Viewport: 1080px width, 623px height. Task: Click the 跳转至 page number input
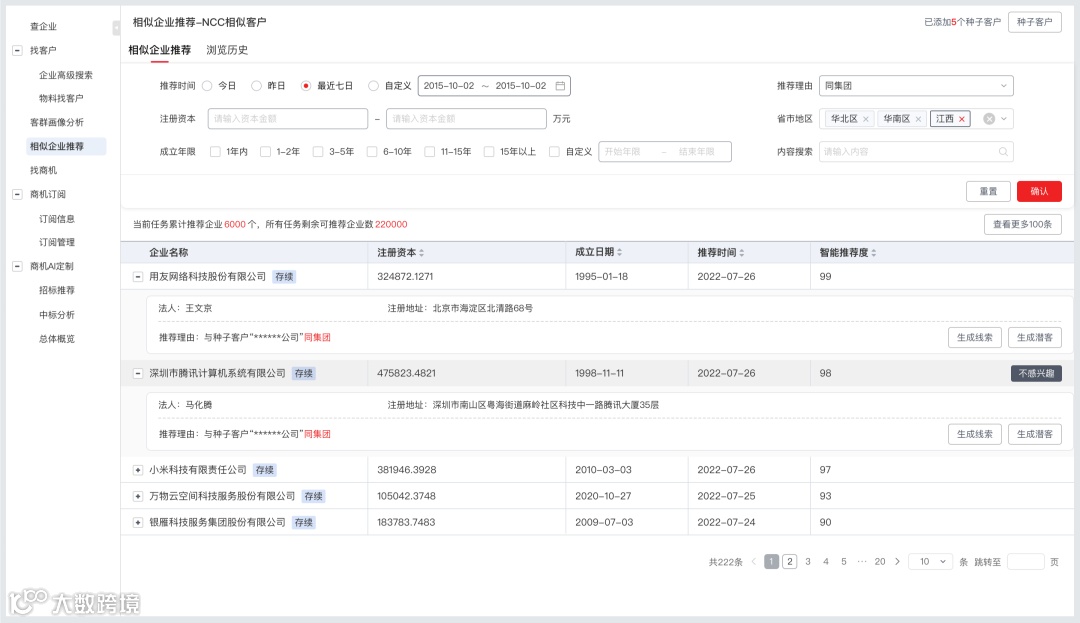click(x=1026, y=562)
